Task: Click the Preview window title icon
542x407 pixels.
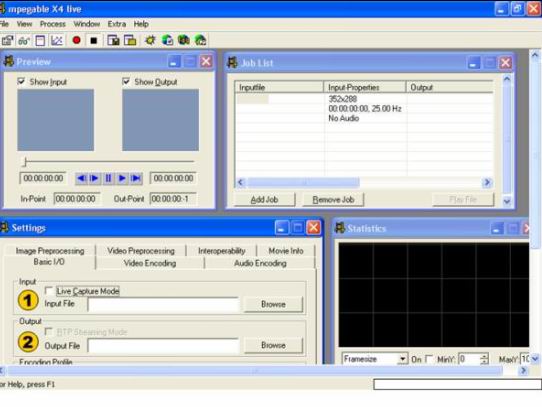Action: (x=8, y=62)
